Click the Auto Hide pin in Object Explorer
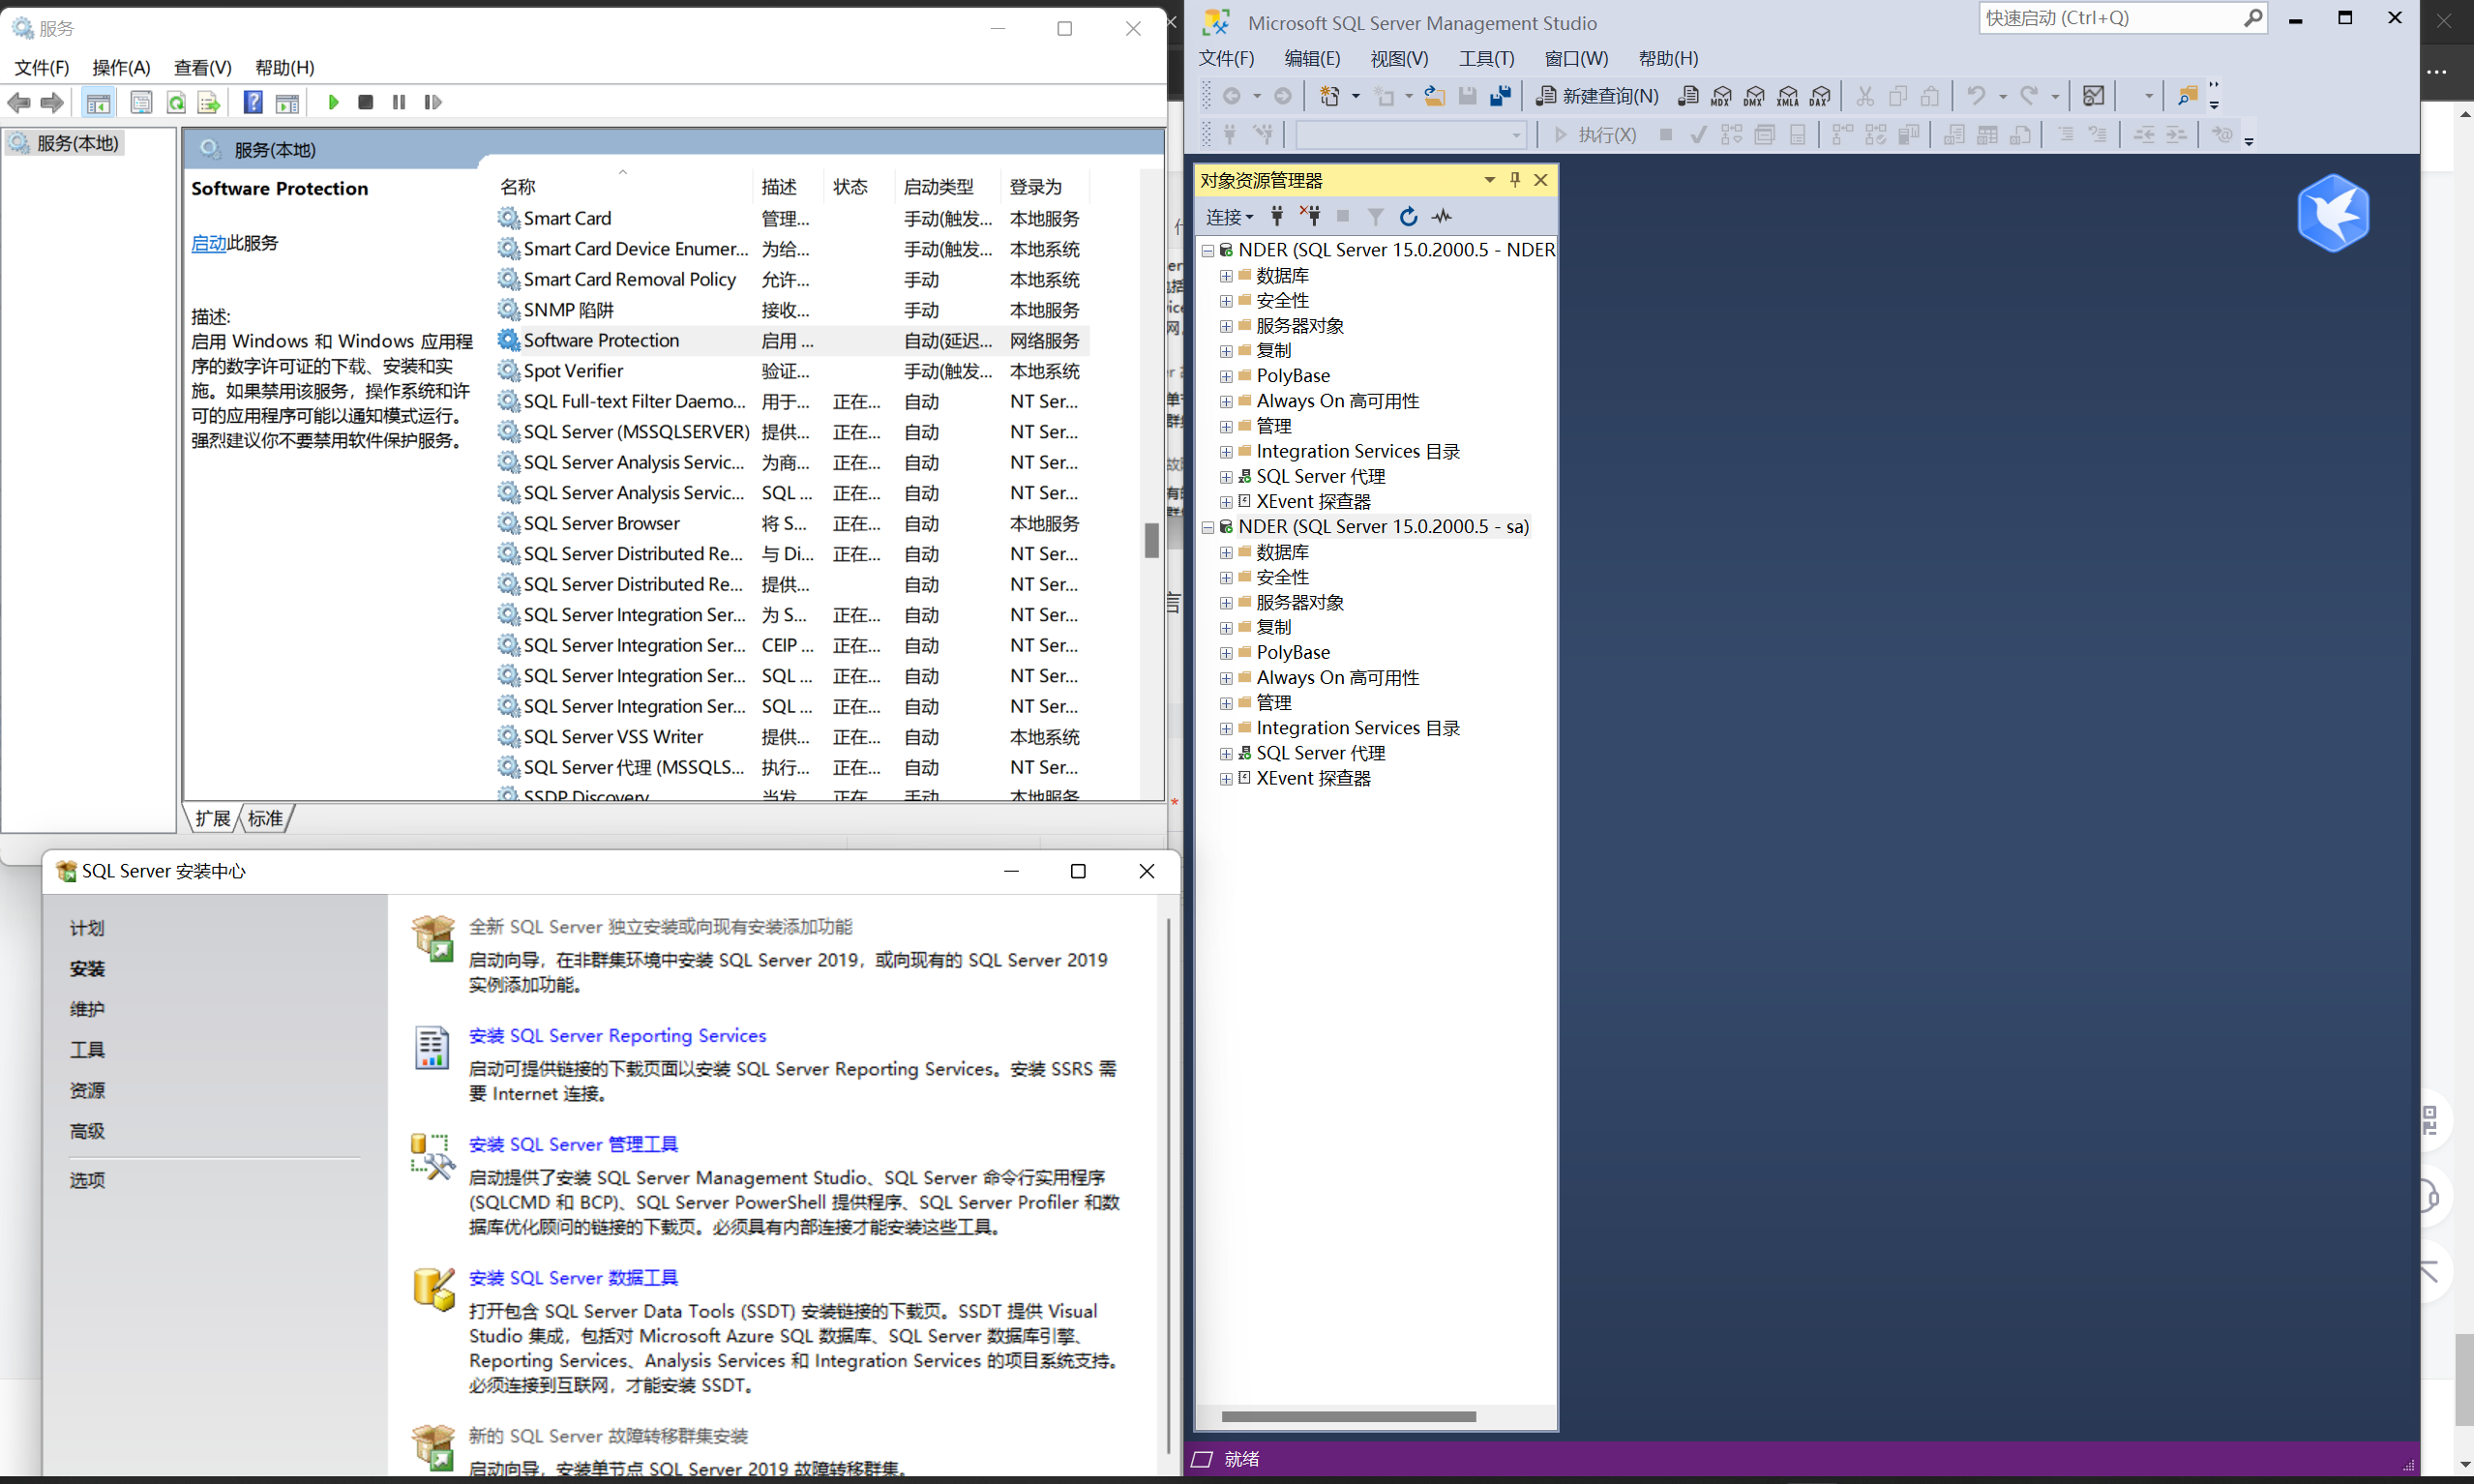2474x1484 pixels. tap(1515, 180)
